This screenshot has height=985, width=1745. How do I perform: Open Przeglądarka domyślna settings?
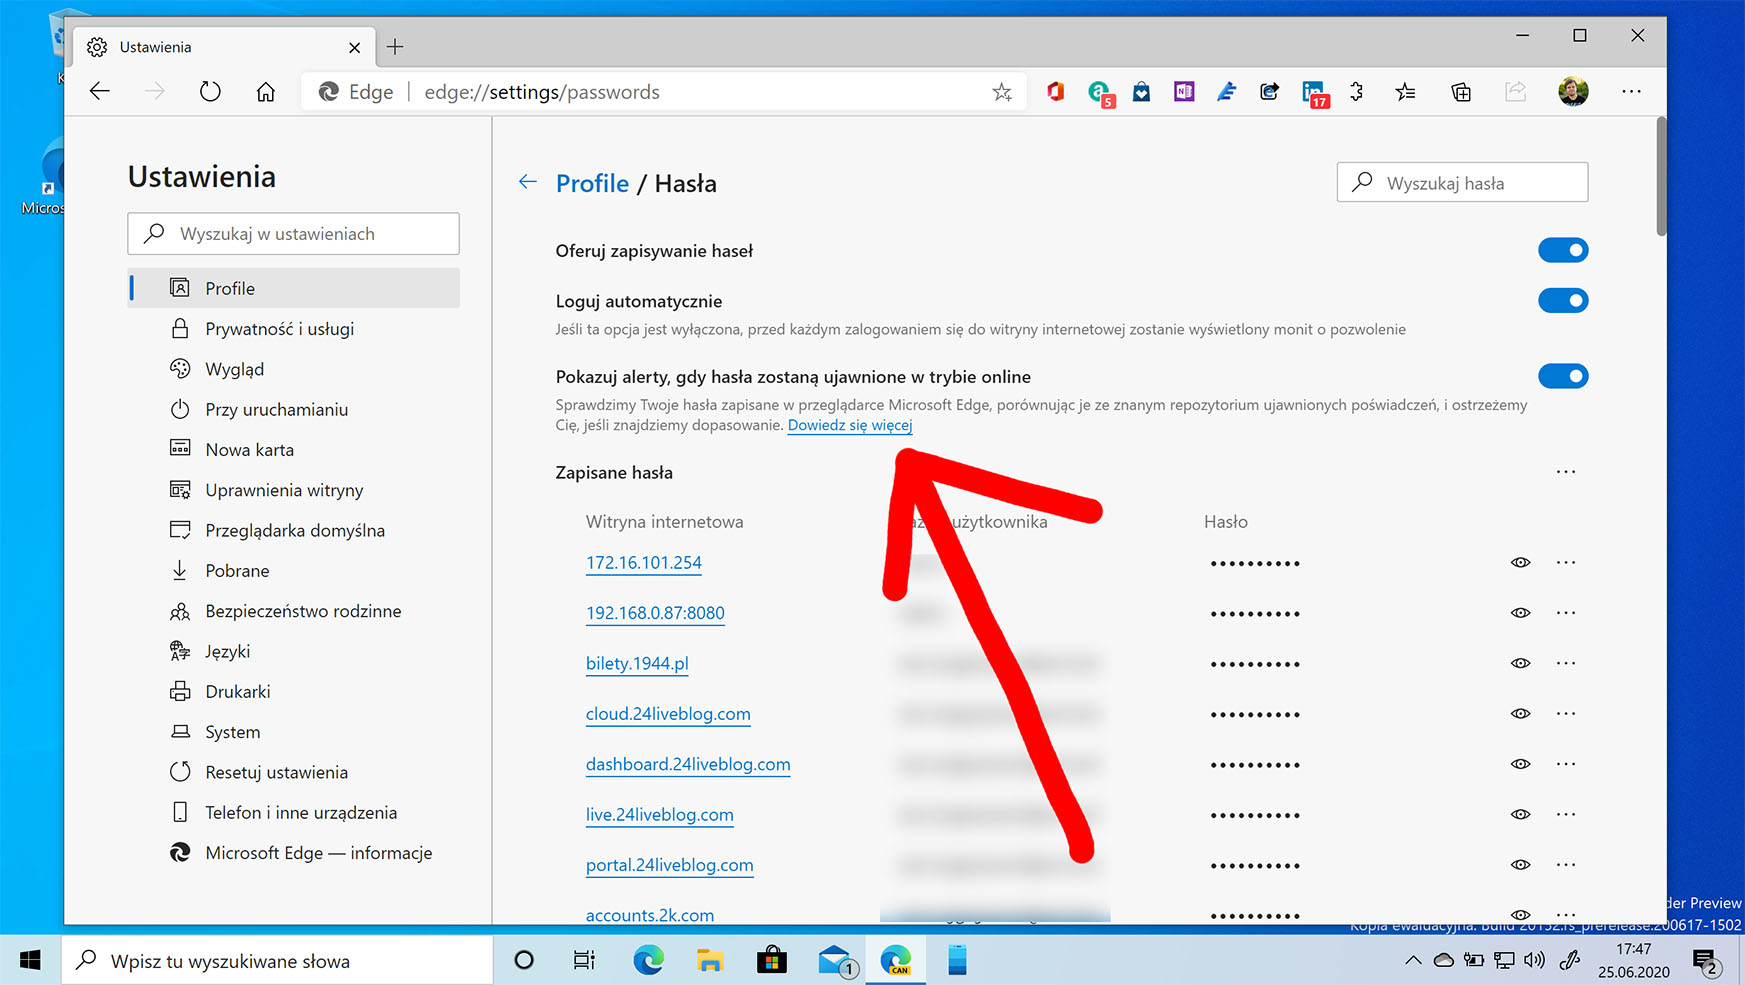click(x=294, y=530)
